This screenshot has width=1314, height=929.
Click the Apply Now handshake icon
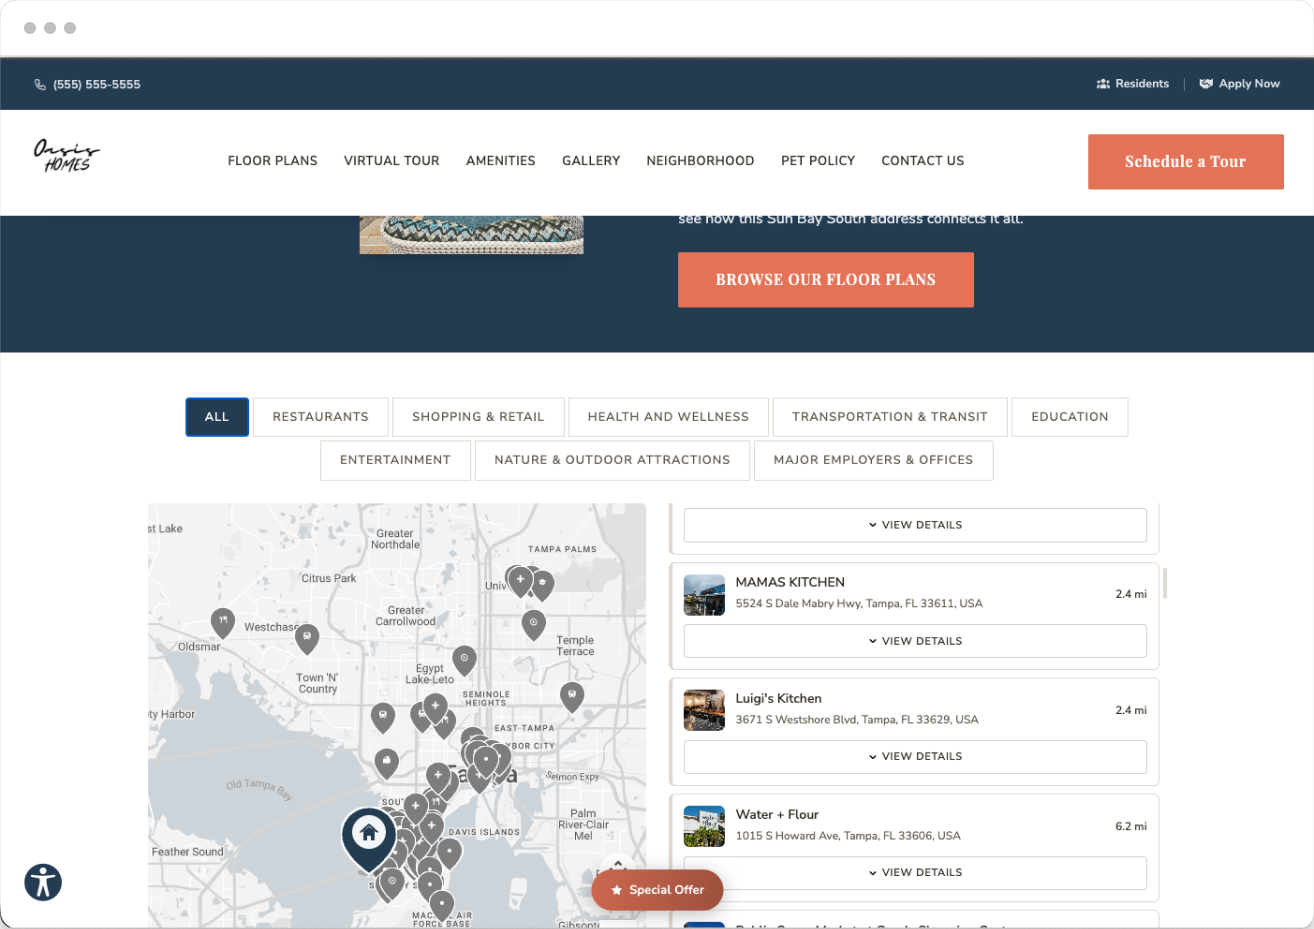pos(1206,84)
